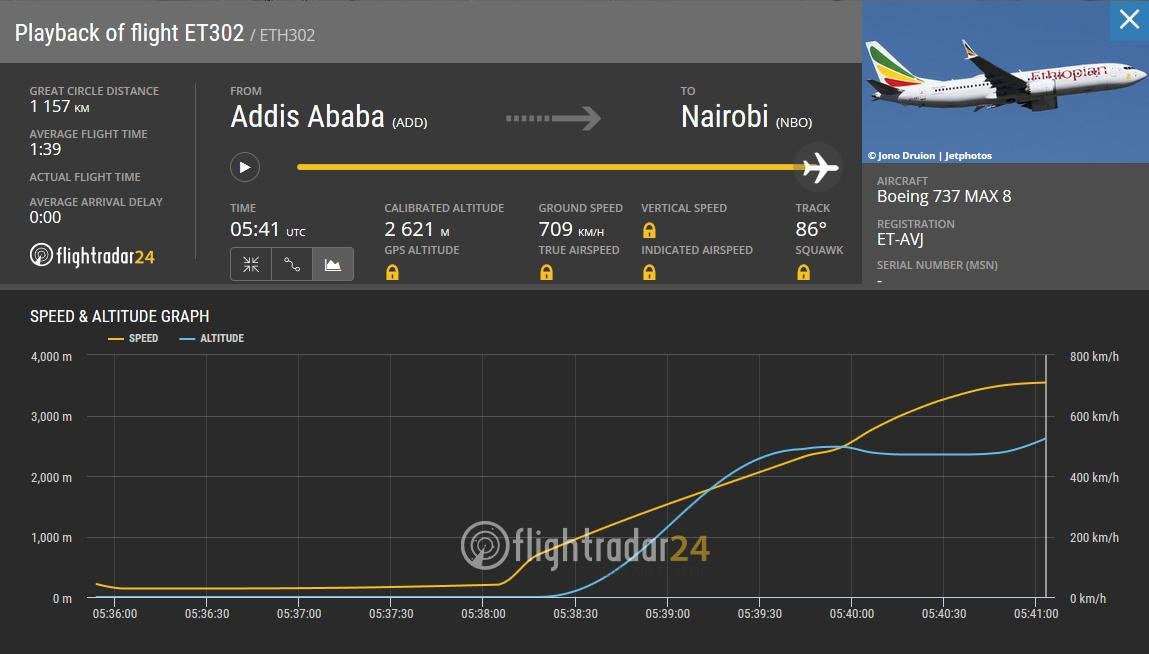Toggle the ALTITUDE series in graph legend
Image resolution: width=1149 pixels, height=654 pixels.
212,338
